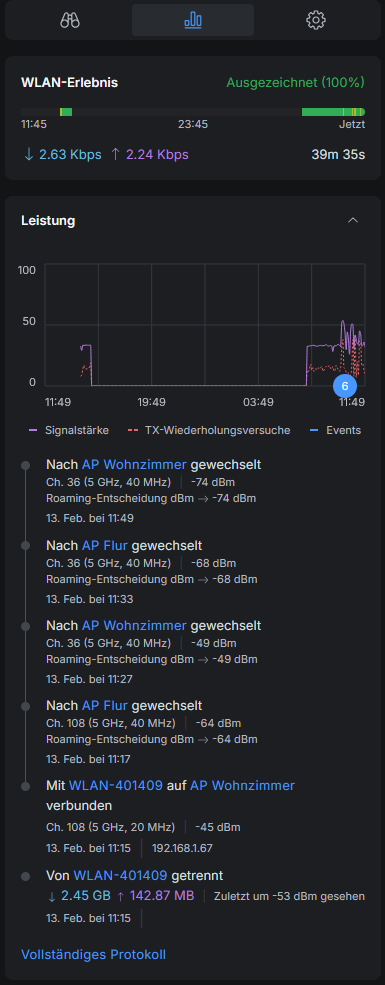Click the upload arrow icon beside 2.24 Kbps
The height and width of the screenshot is (985, 385).
(115, 155)
